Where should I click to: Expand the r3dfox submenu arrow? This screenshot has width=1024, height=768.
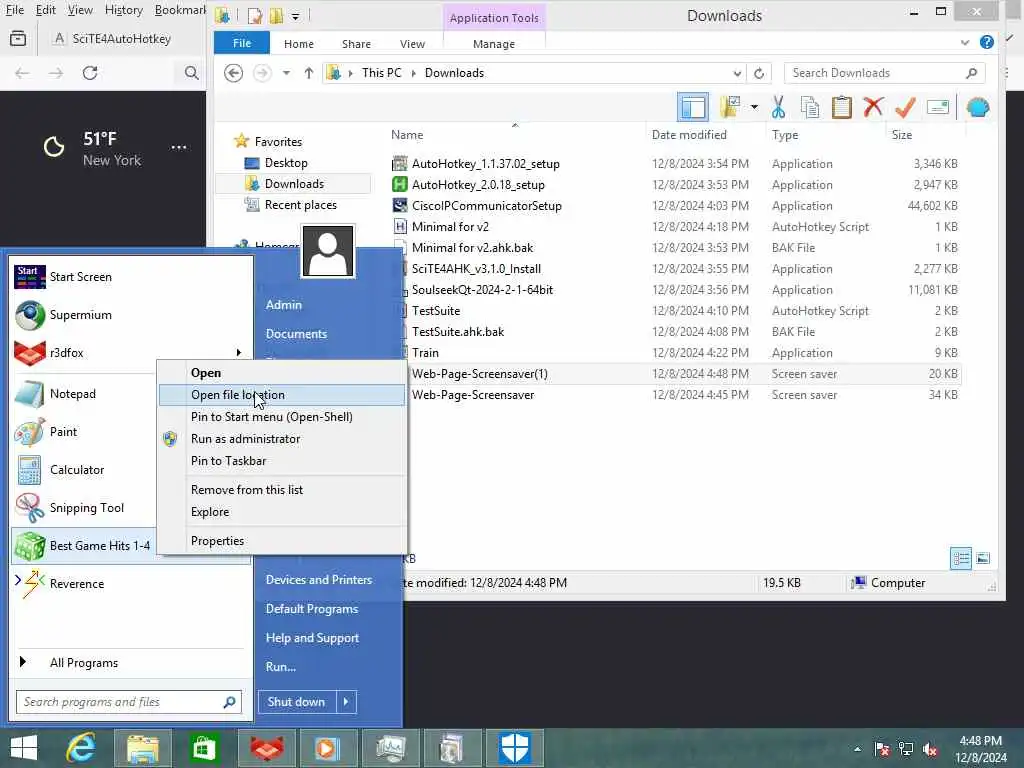coord(239,353)
